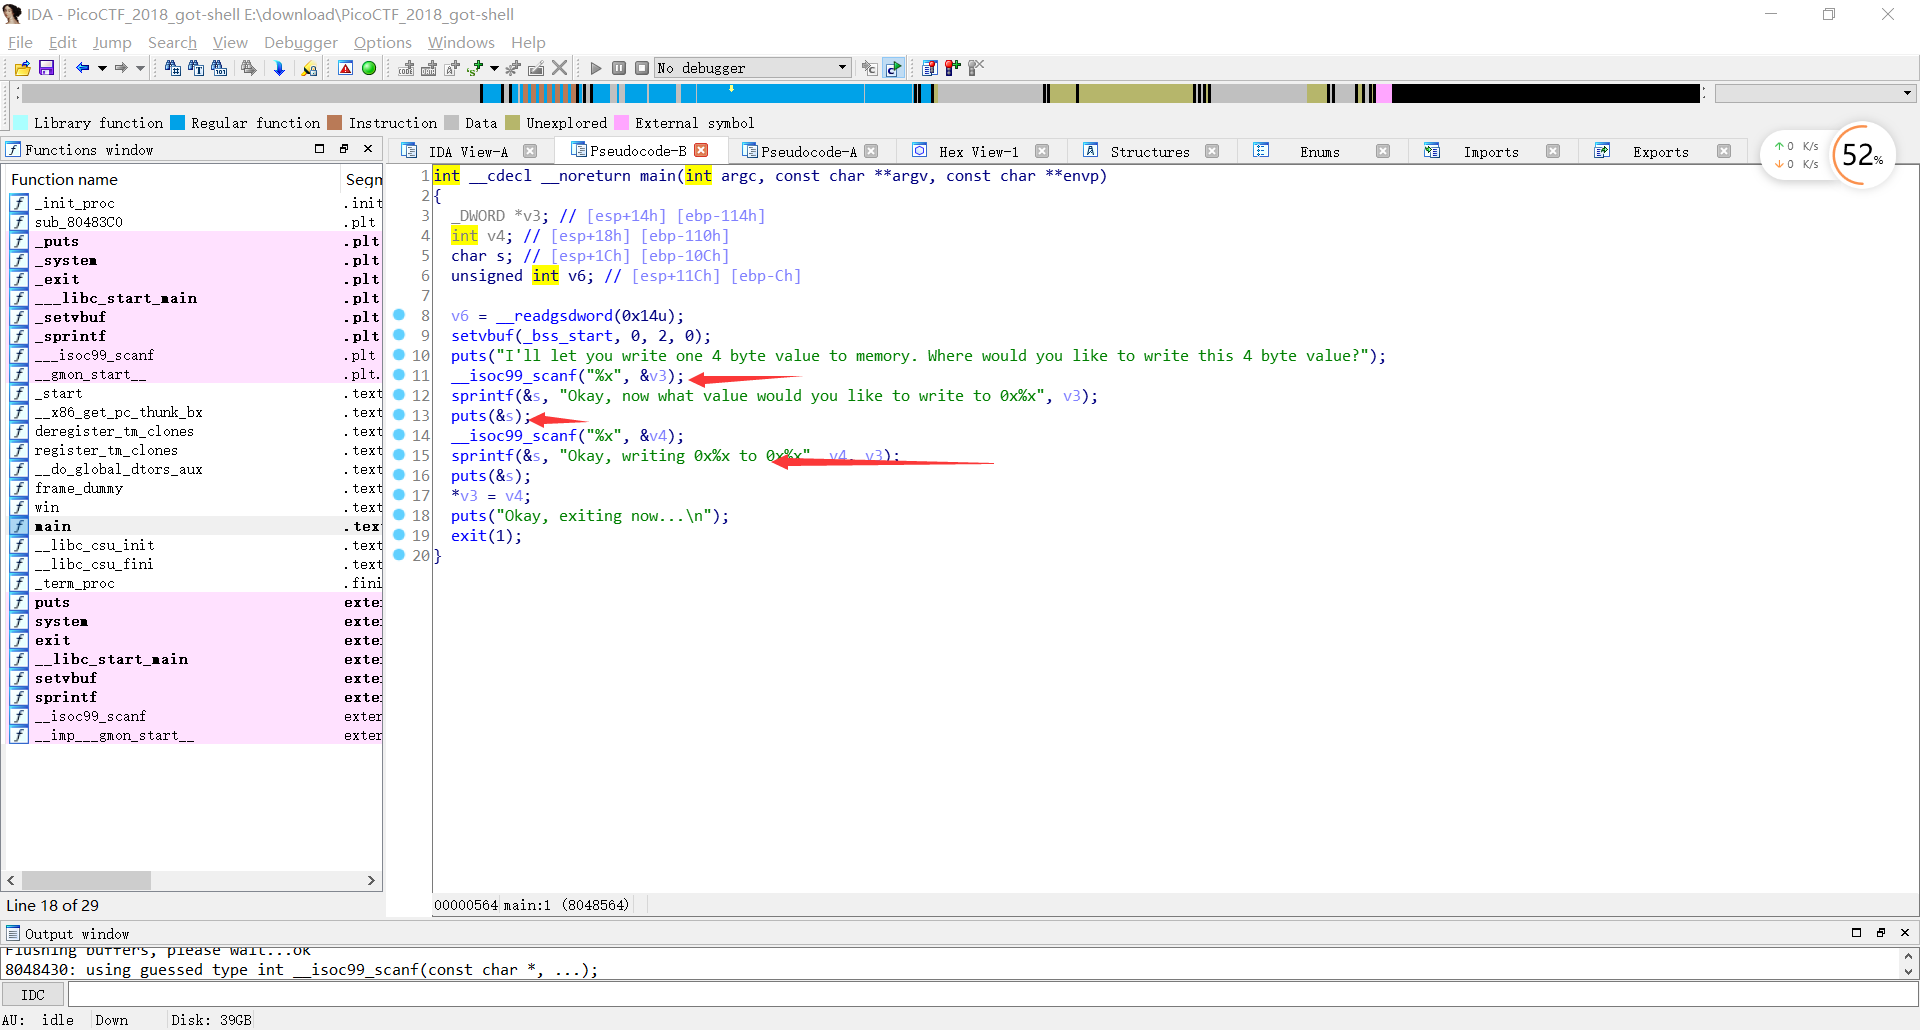Open dropdown arrow beside structure icon
This screenshot has width=1920, height=1030.
click(x=494, y=68)
